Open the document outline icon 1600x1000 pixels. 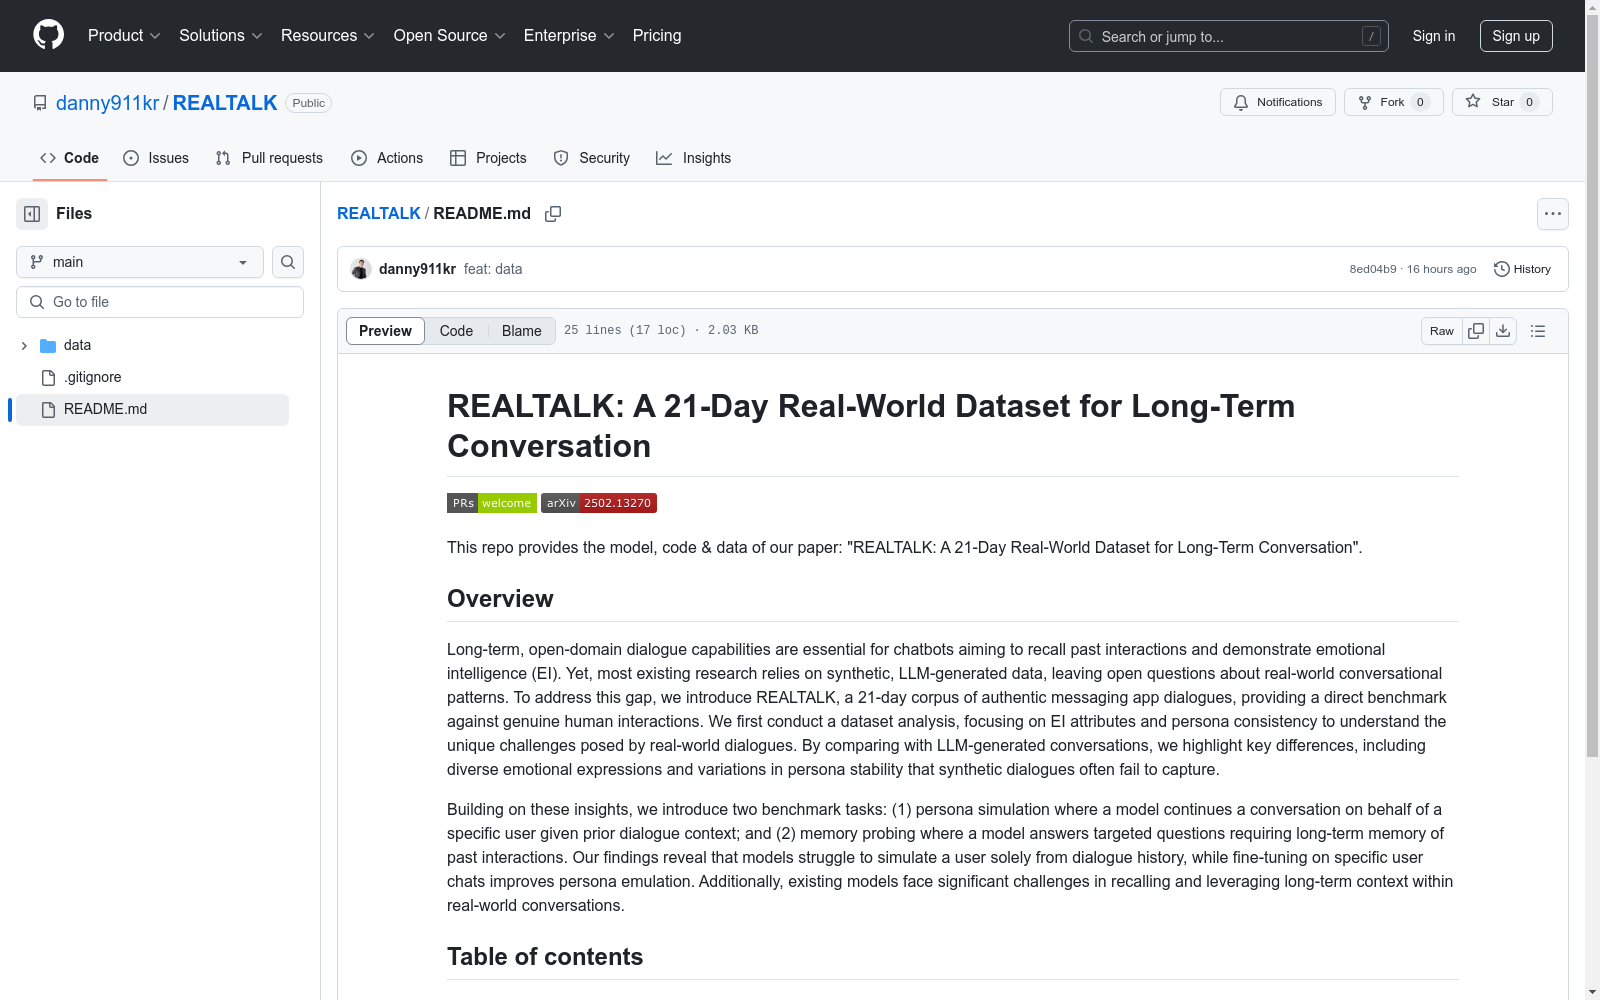tap(1538, 331)
